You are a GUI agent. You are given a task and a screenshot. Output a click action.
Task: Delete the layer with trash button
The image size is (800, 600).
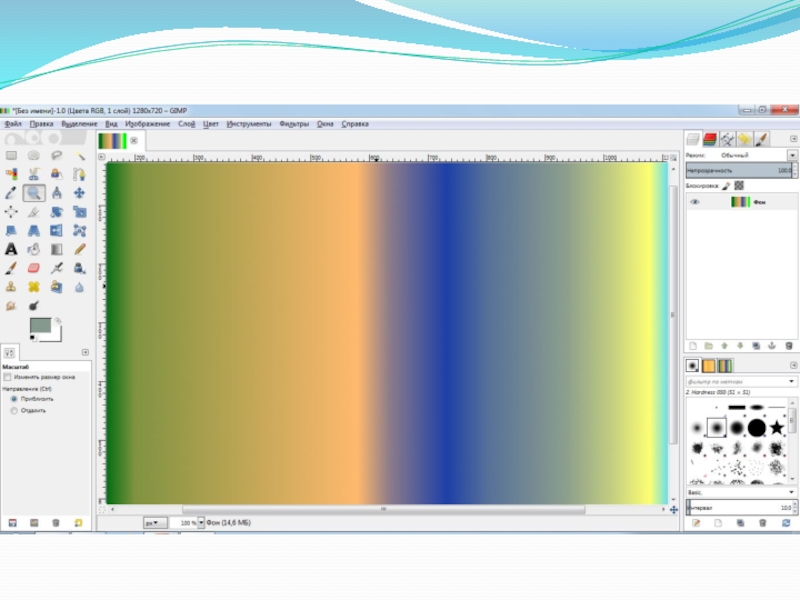click(x=789, y=346)
